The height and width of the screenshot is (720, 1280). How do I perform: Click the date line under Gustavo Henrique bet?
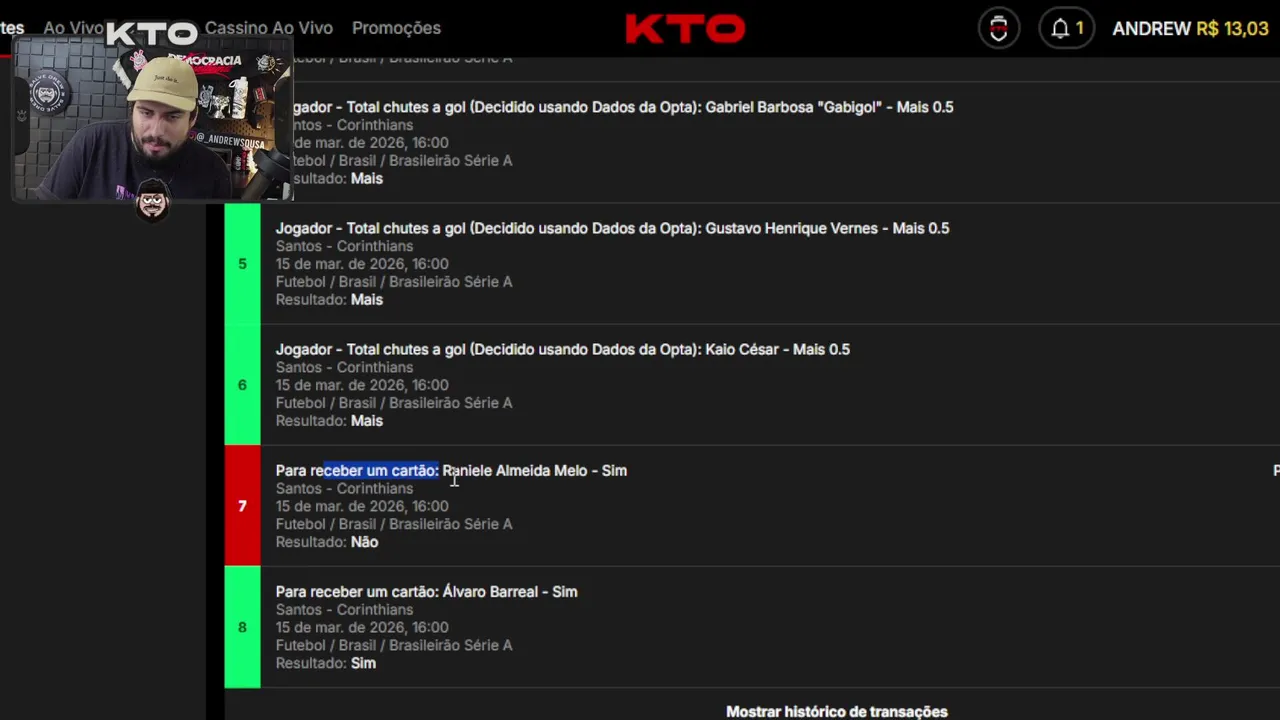pyautogui.click(x=362, y=264)
